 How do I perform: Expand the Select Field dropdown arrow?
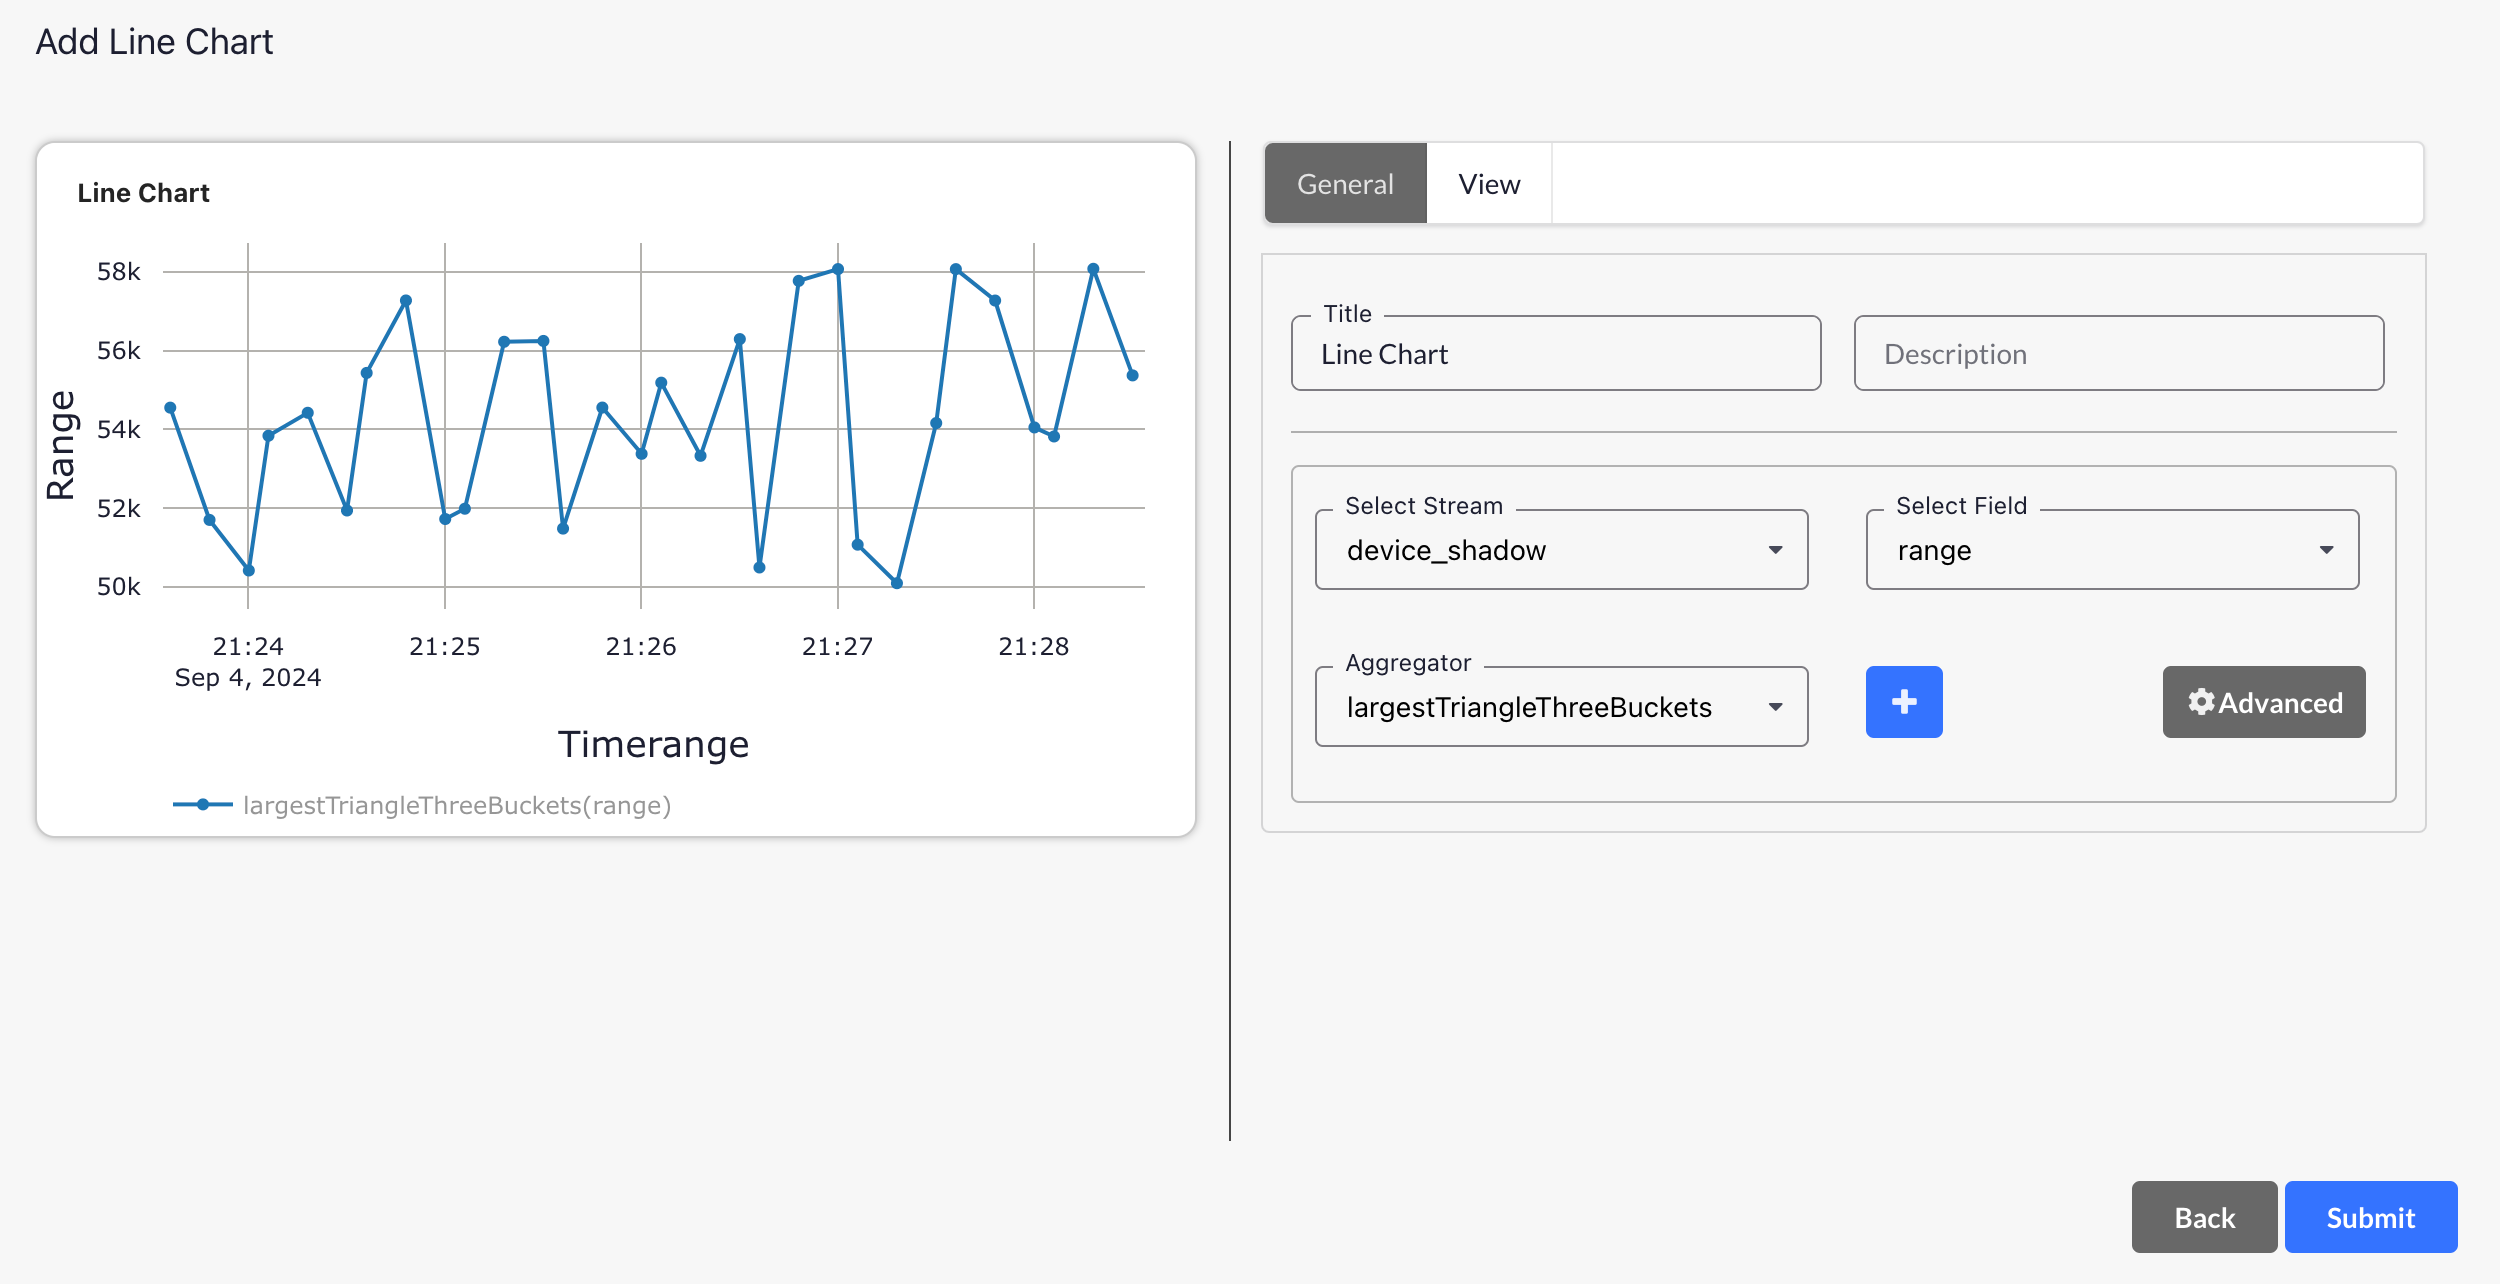point(2326,550)
